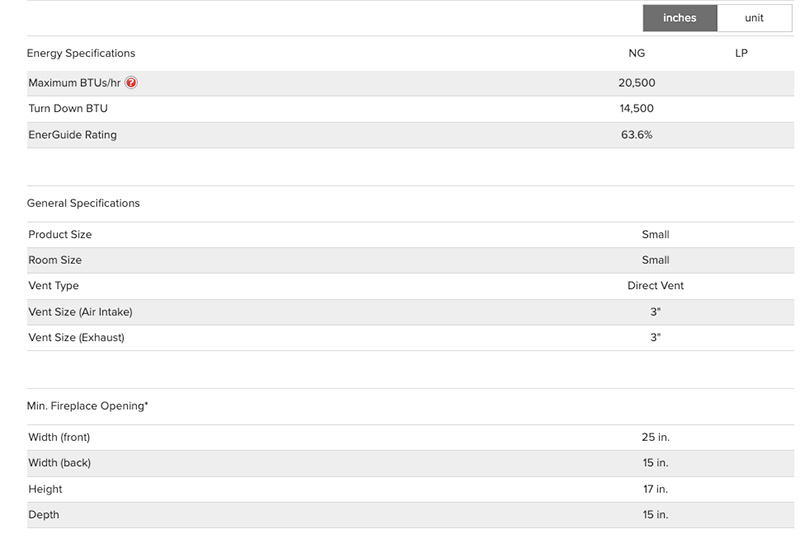Click the Maximum BTUs/hr row label
The height and width of the screenshot is (543, 800).
point(75,83)
